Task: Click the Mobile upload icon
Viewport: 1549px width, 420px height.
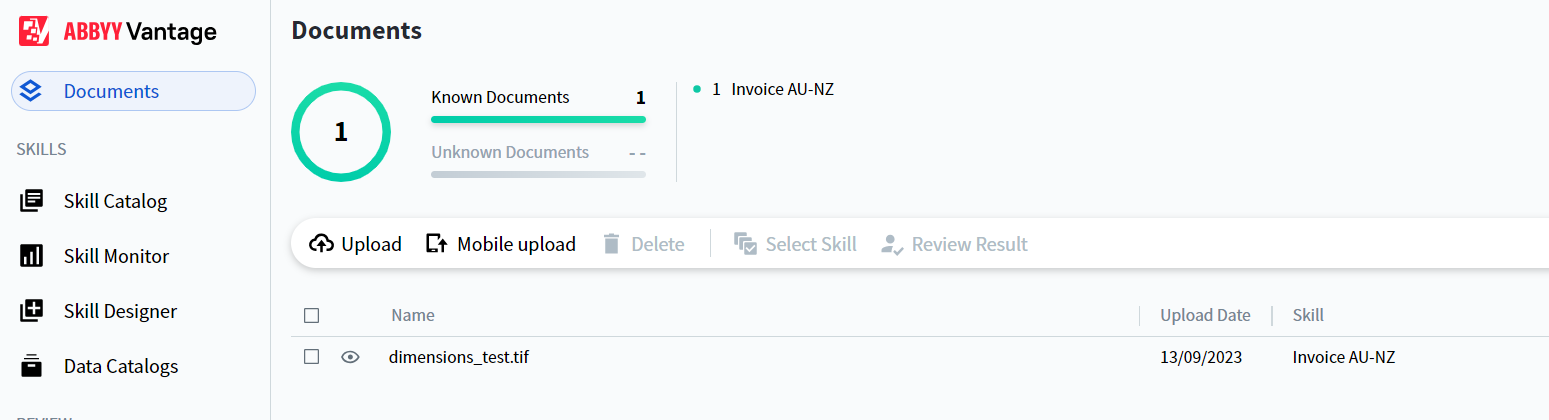Action: [436, 244]
